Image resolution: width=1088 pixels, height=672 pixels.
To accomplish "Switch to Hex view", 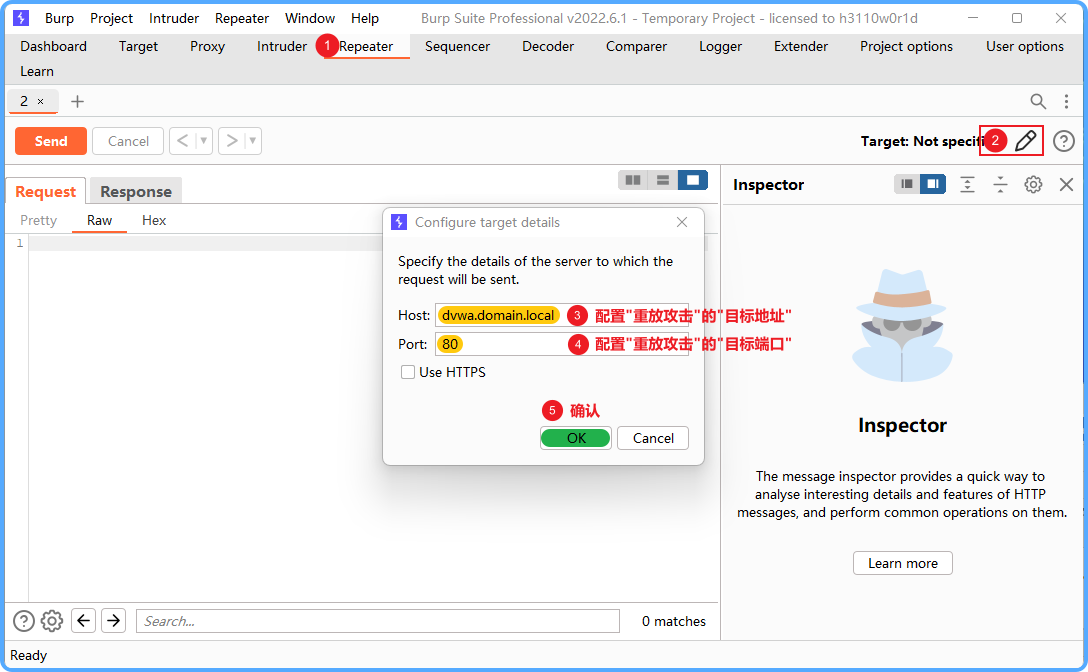I will 154,220.
